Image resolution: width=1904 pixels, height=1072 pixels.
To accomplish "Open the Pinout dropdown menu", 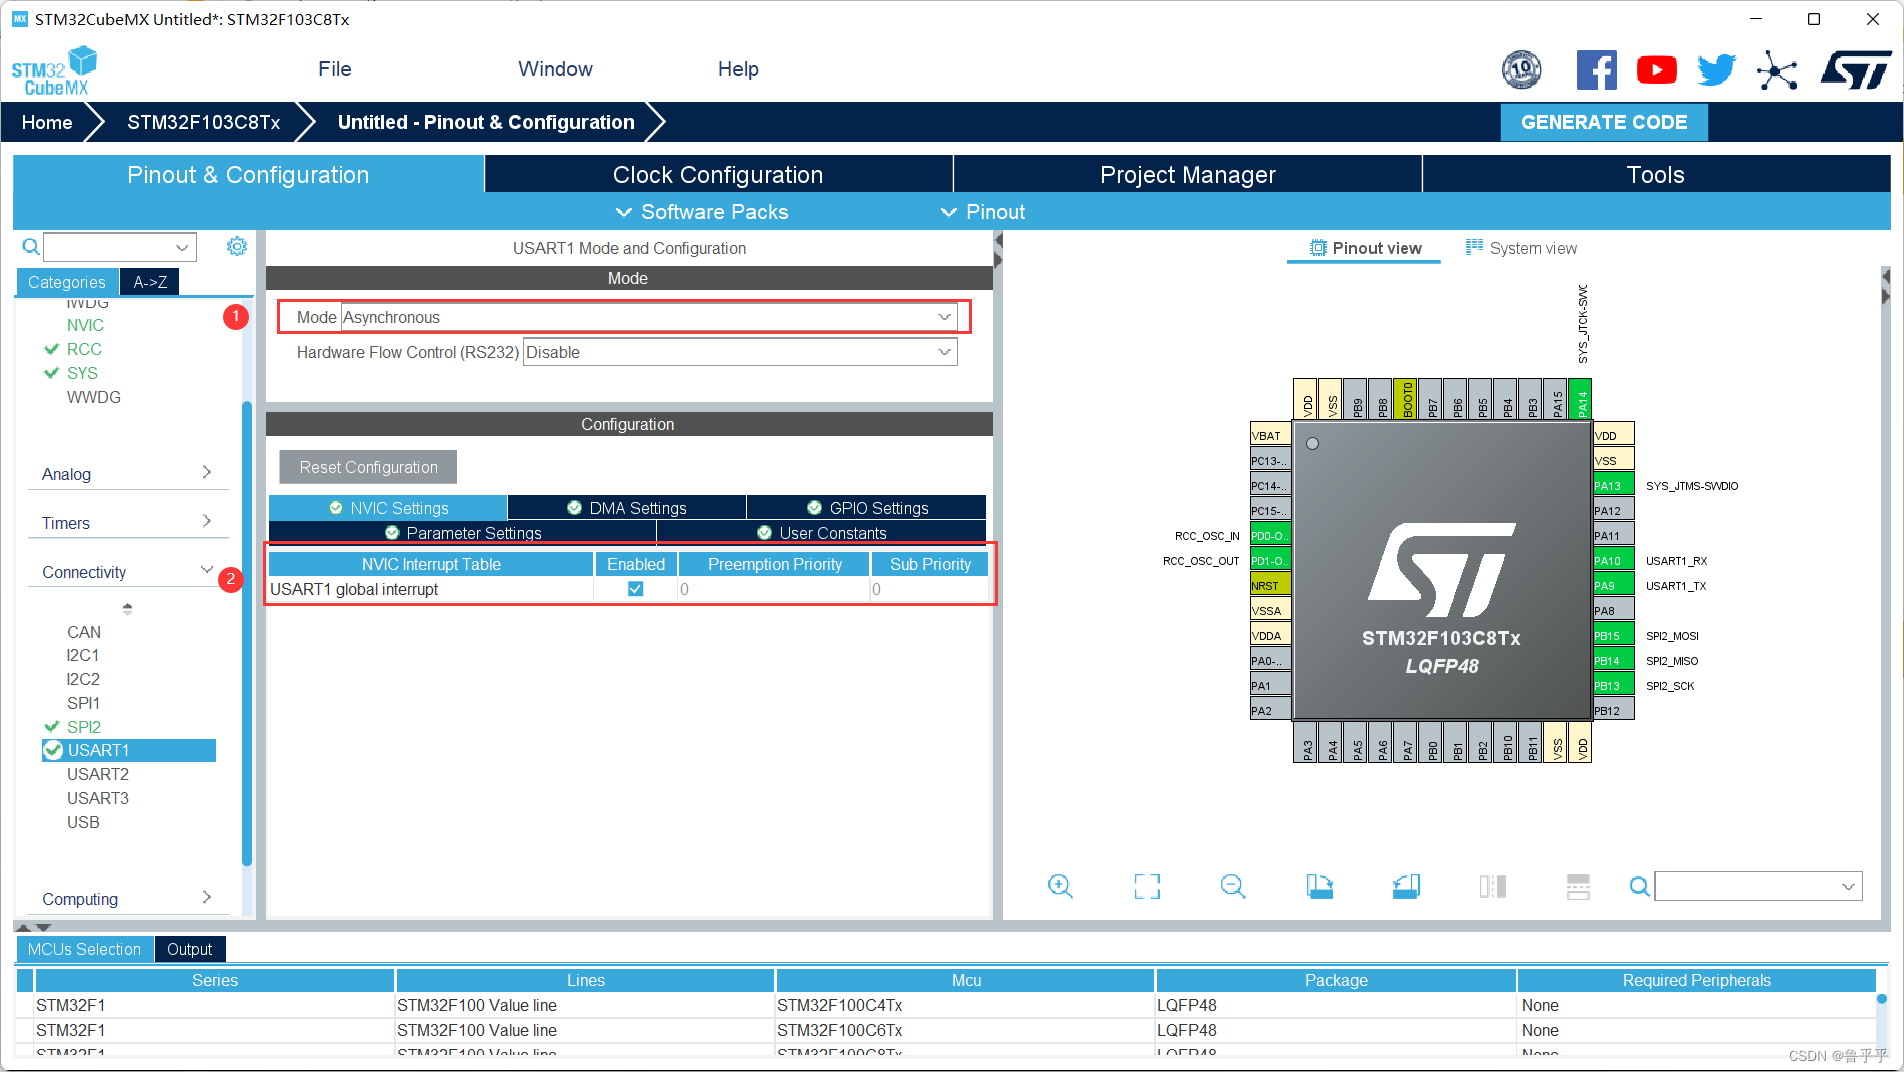I will [x=984, y=212].
